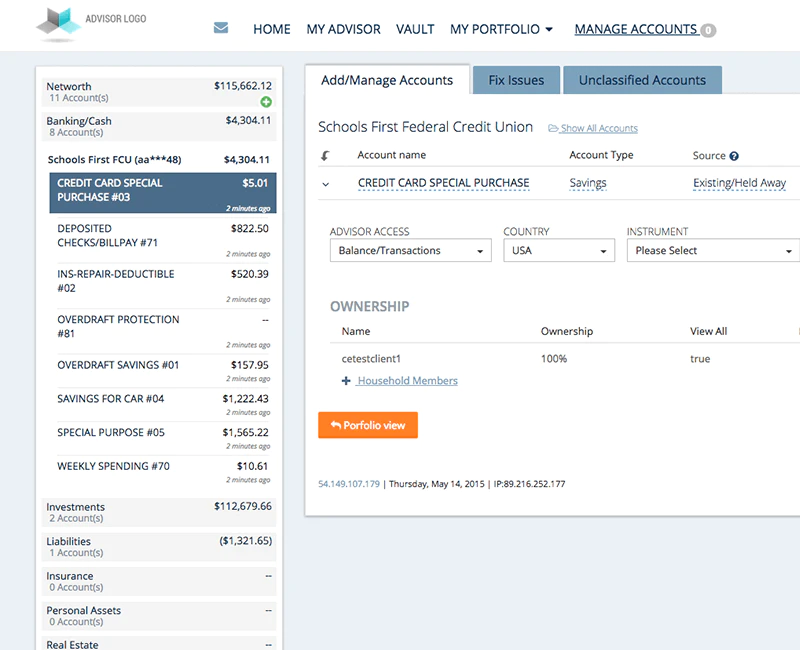This screenshot has width=800, height=650.
Task: Click the $112,679.66 investments amount
Action: tap(243, 506)
